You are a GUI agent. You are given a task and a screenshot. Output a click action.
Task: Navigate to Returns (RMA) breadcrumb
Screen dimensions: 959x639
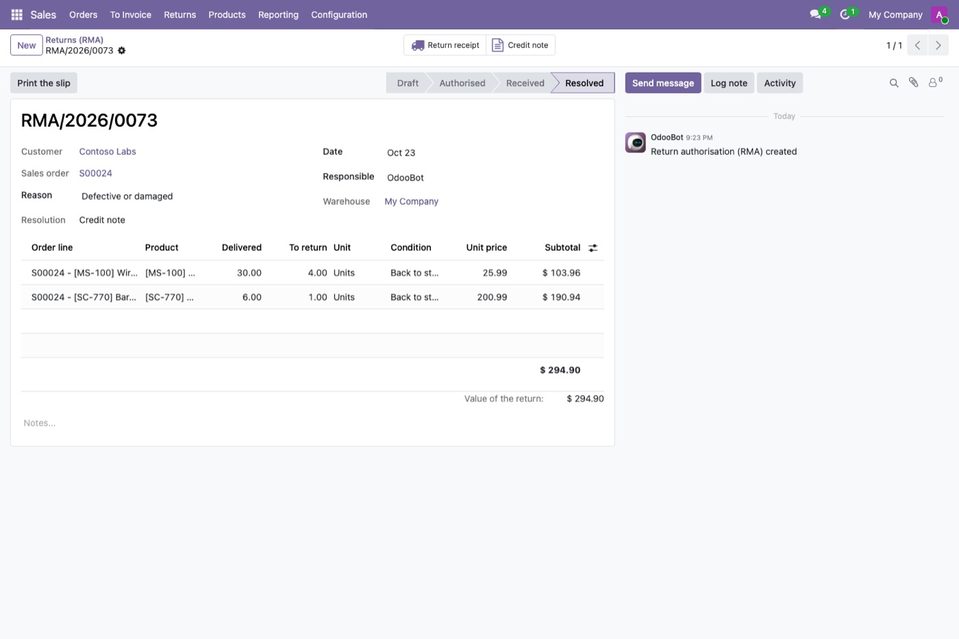[75, 40]
